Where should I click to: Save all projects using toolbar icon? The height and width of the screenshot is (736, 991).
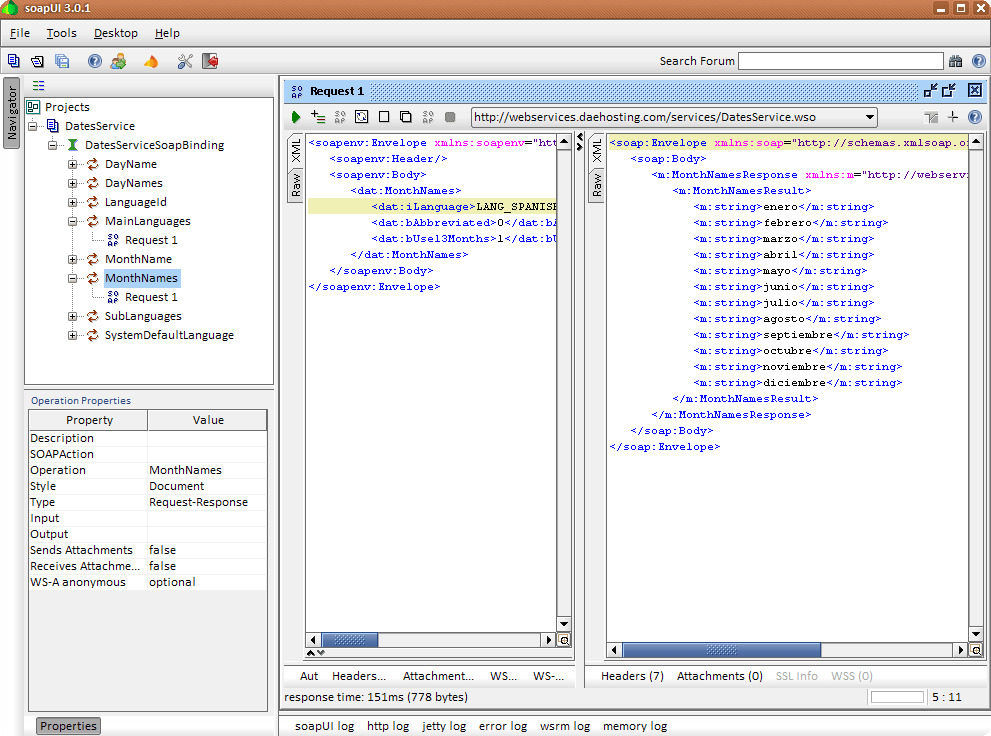[62, 61]
